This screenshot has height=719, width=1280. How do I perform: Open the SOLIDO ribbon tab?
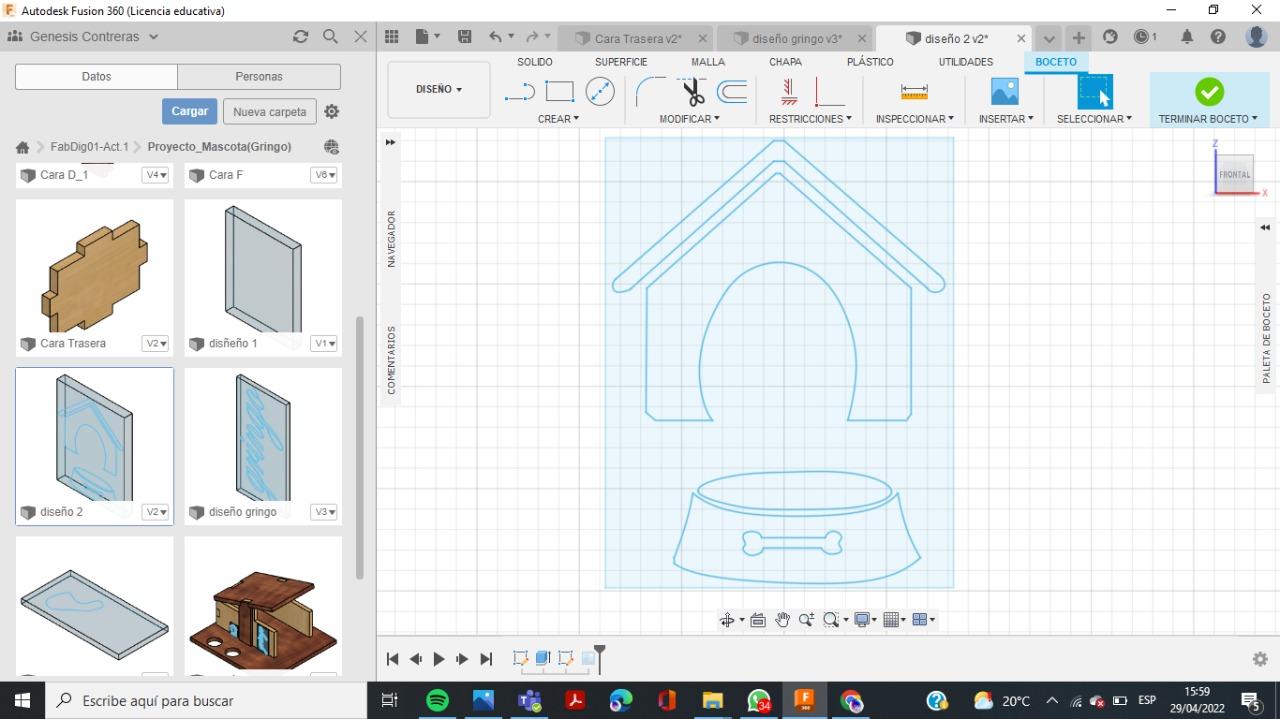point(535,62)
